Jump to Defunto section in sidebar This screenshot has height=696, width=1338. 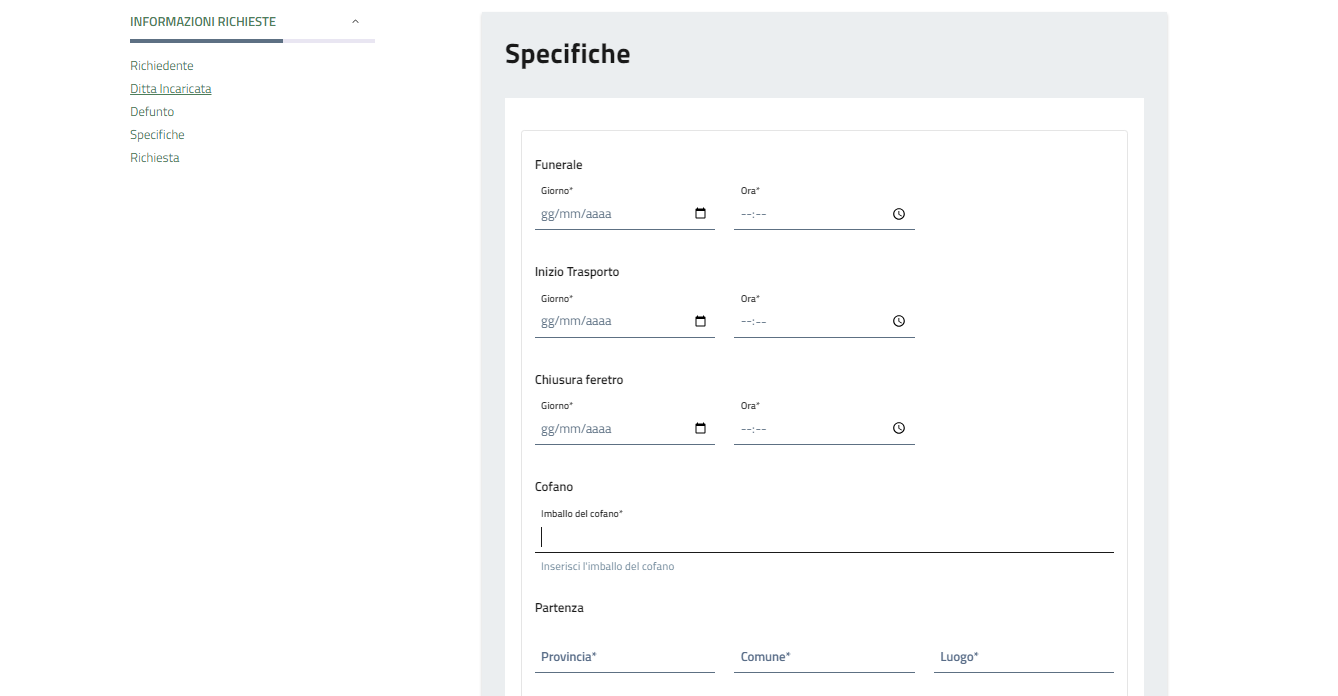pyautogui.click(x=152, y=112)
